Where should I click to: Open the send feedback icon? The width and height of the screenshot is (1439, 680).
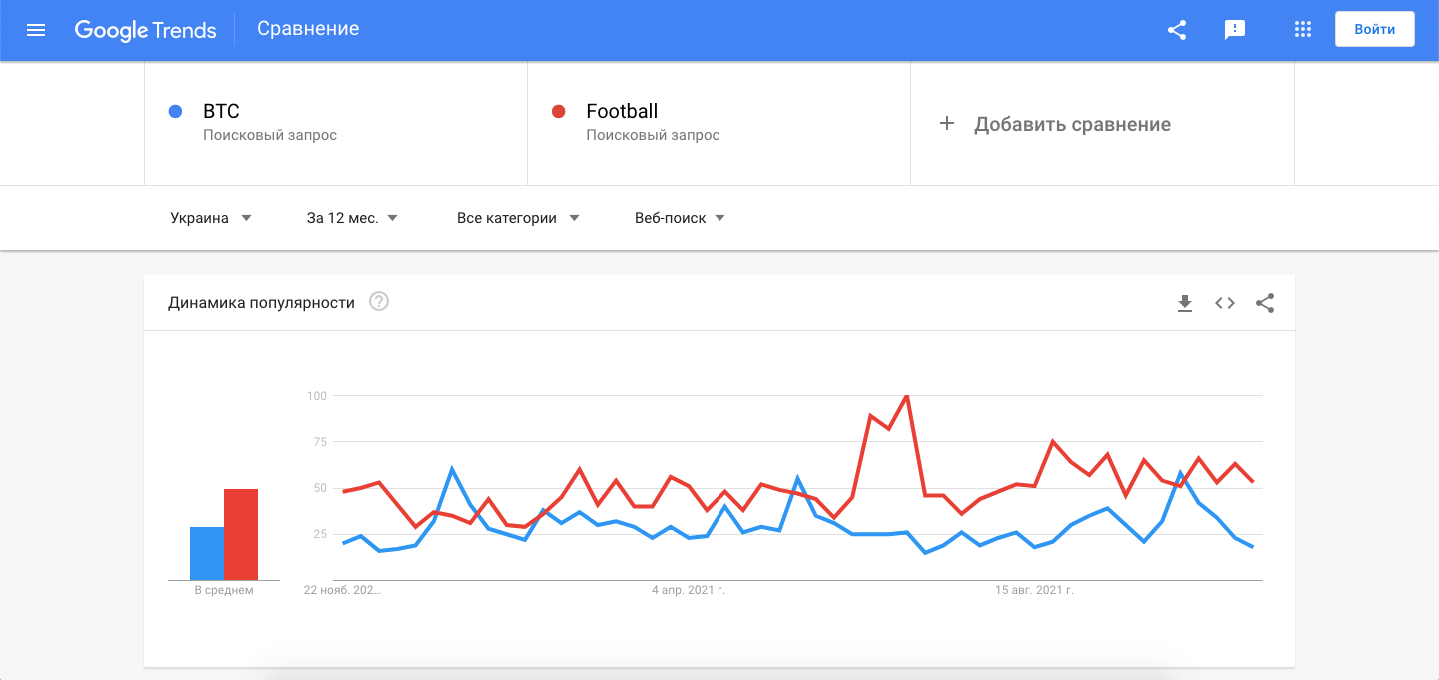[1235, 30]
